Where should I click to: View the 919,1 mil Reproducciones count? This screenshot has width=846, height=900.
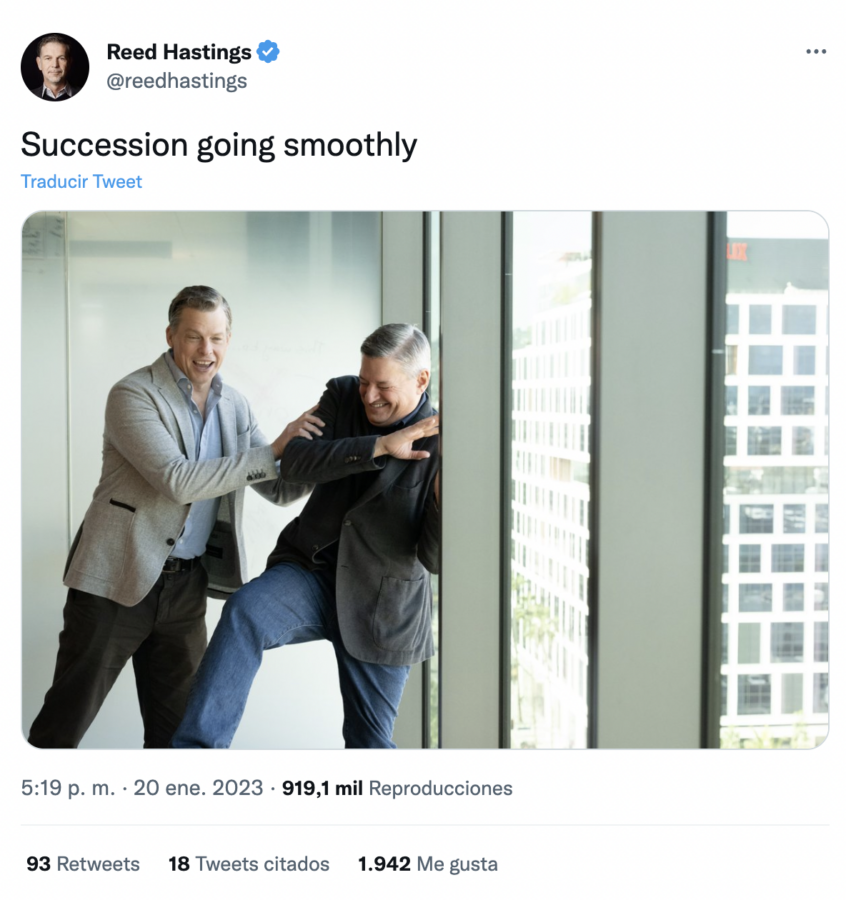397,788
